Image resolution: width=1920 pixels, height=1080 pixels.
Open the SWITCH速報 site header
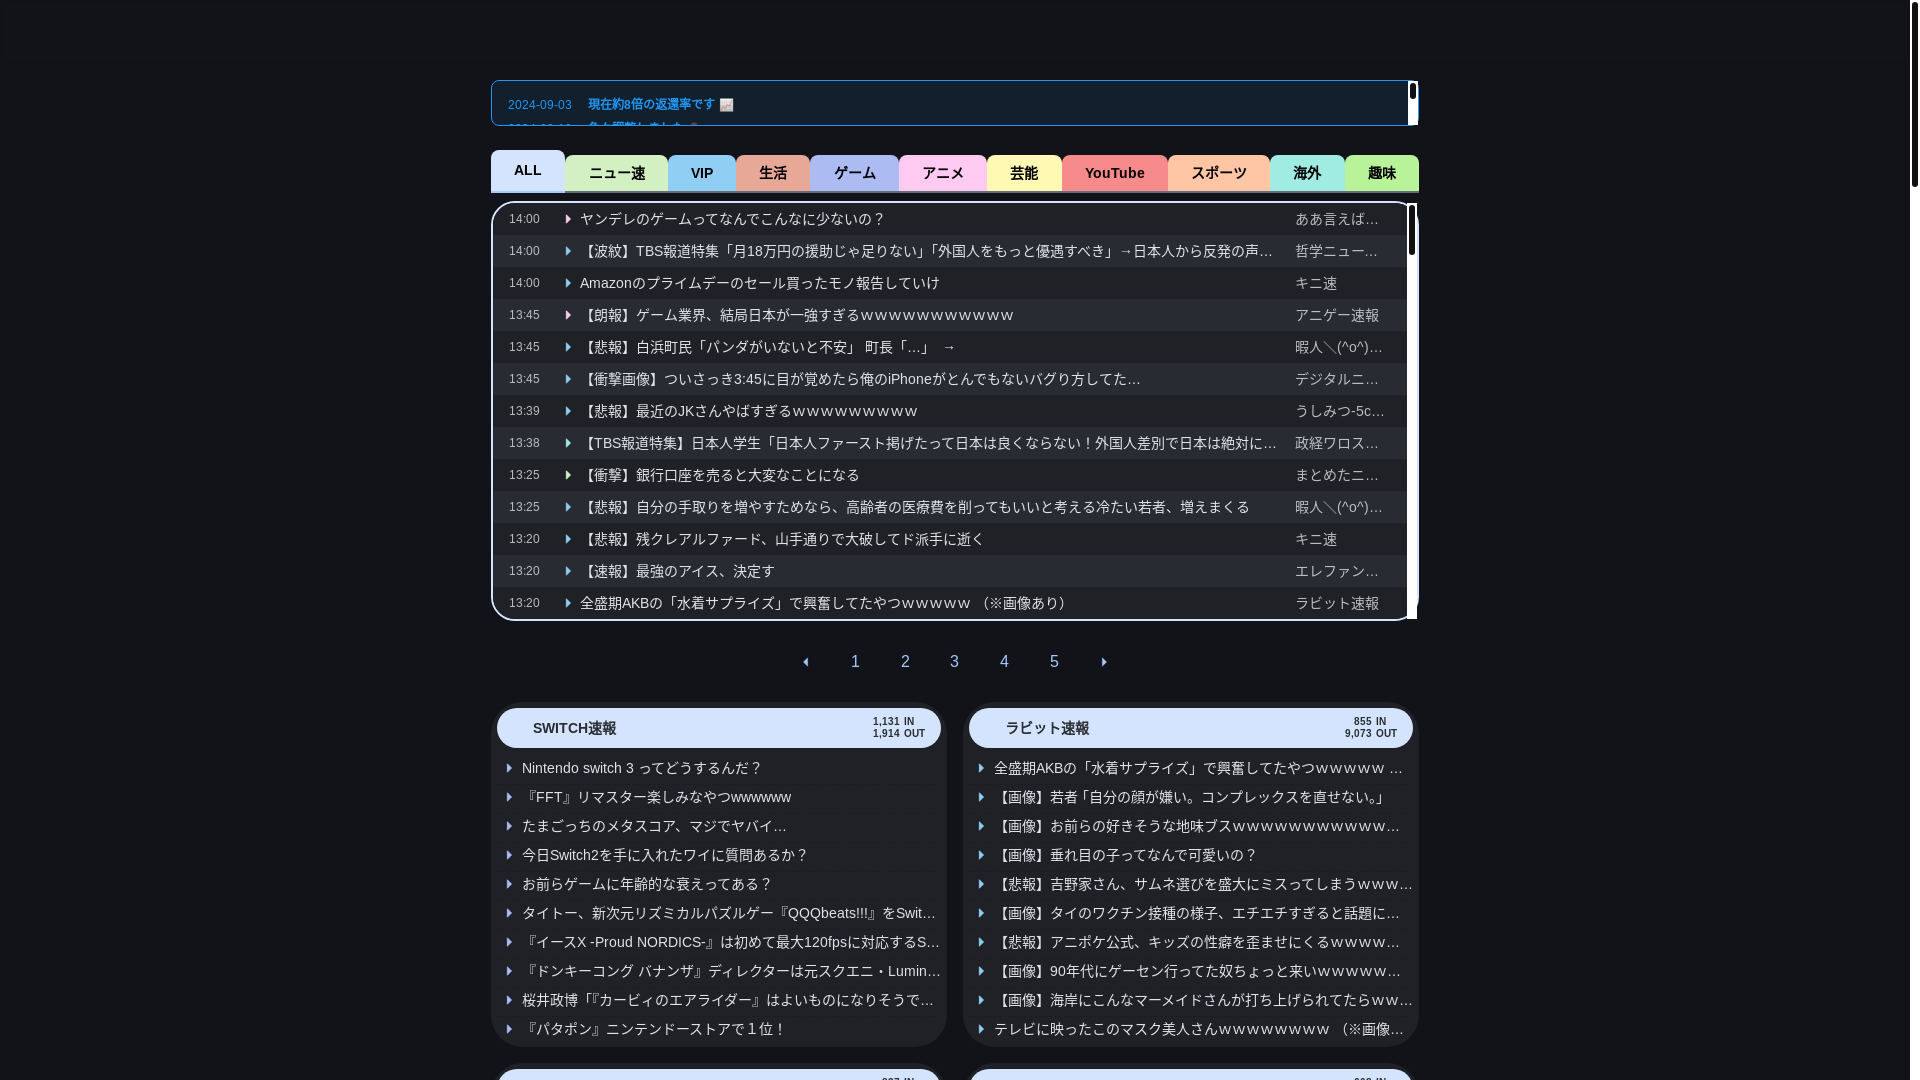[719, 728]
